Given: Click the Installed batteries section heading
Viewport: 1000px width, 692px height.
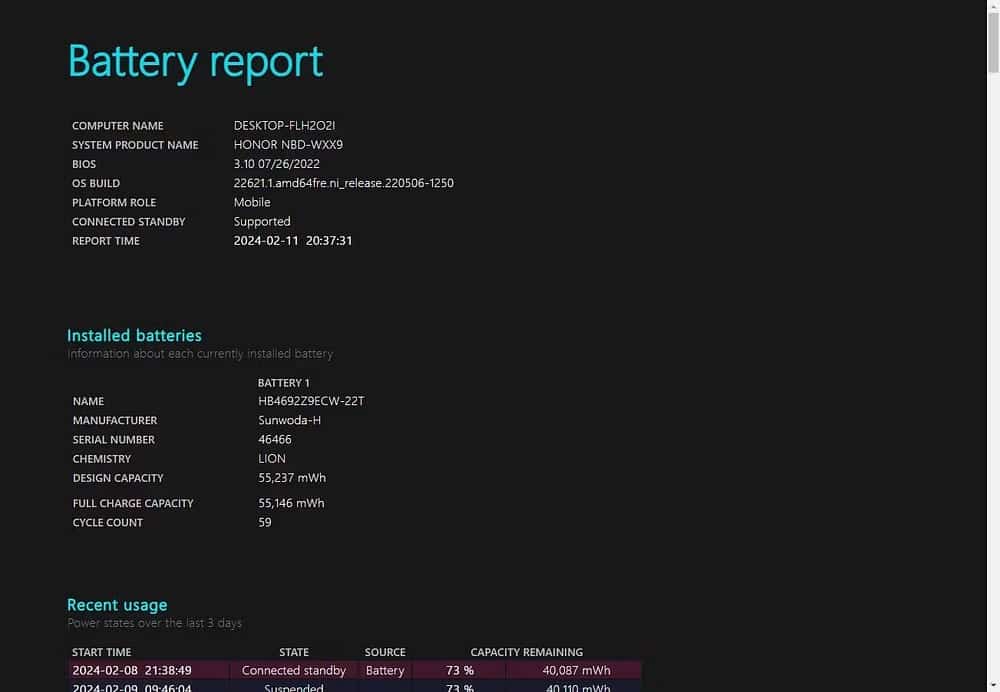Looking at the screenshot, I should pos(134,335).
